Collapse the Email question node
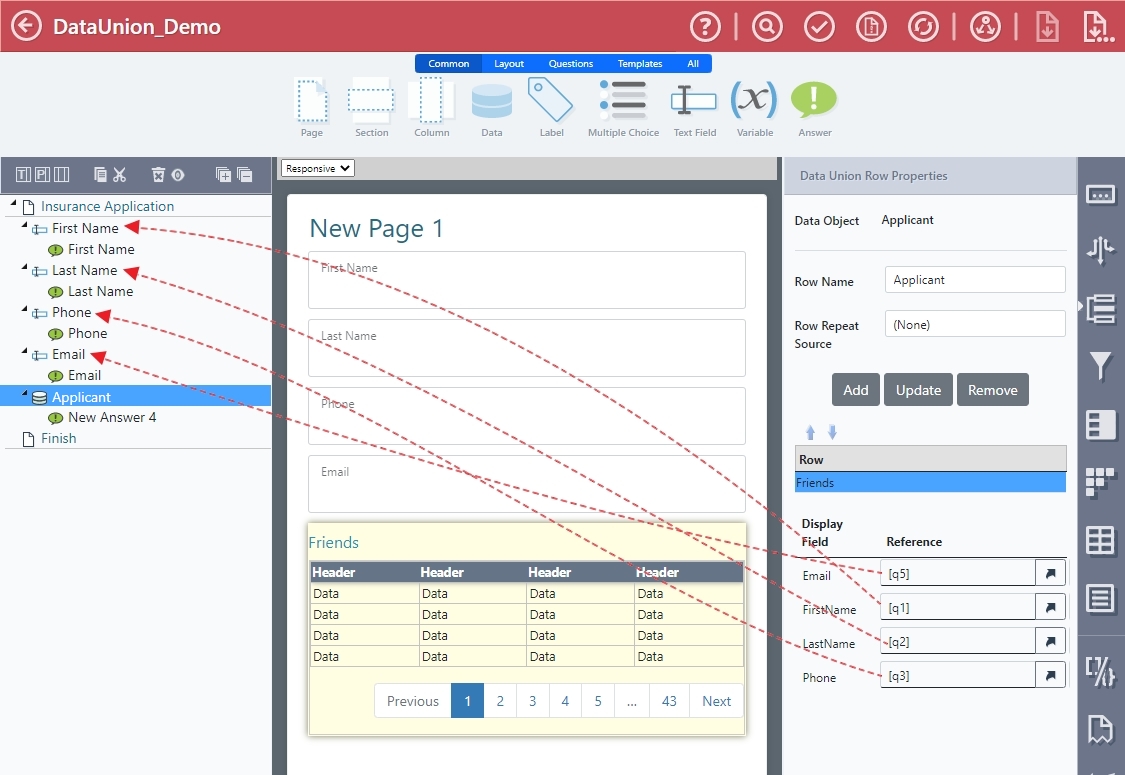Image resolution: width=1125 pixels, height=775 pixels. [x=24, y=352]
